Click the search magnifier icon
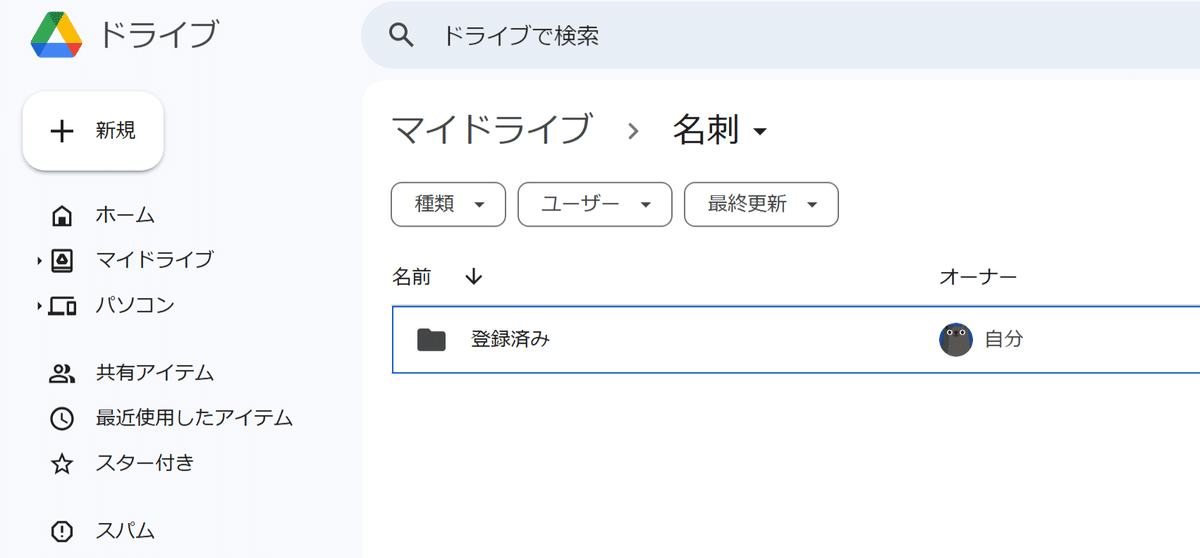 (401, 36)
